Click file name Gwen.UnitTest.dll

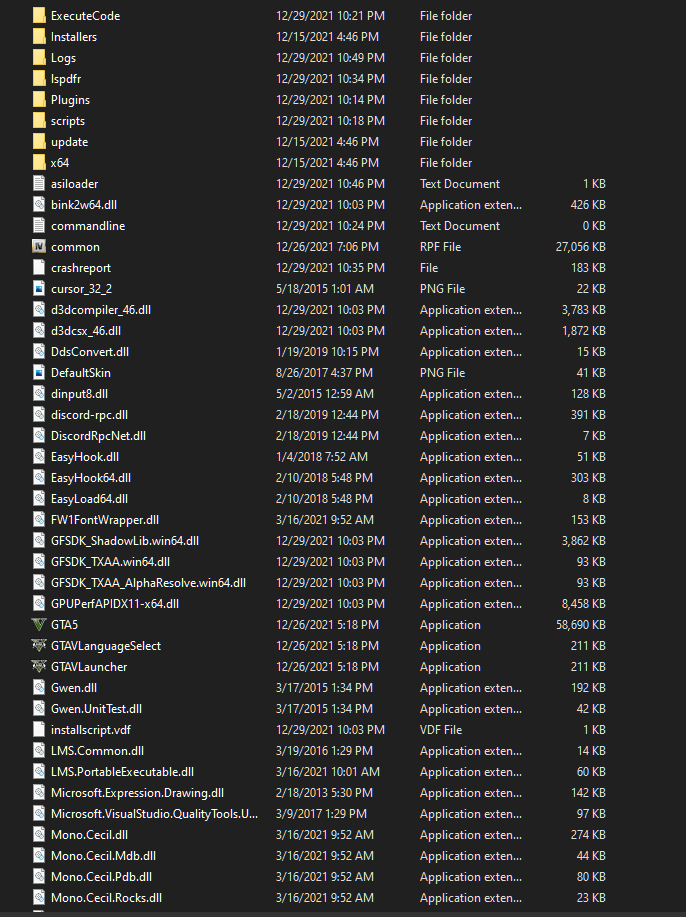[96, 709]
